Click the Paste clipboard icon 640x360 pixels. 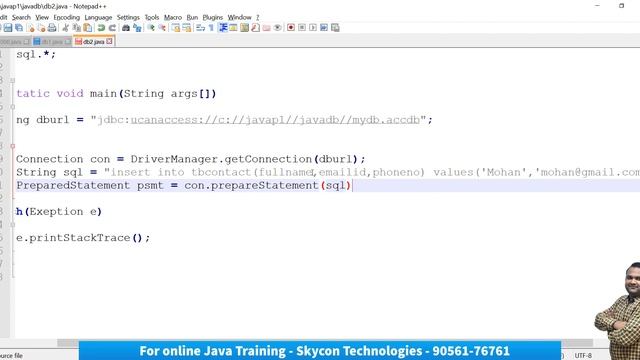[88, 28]
